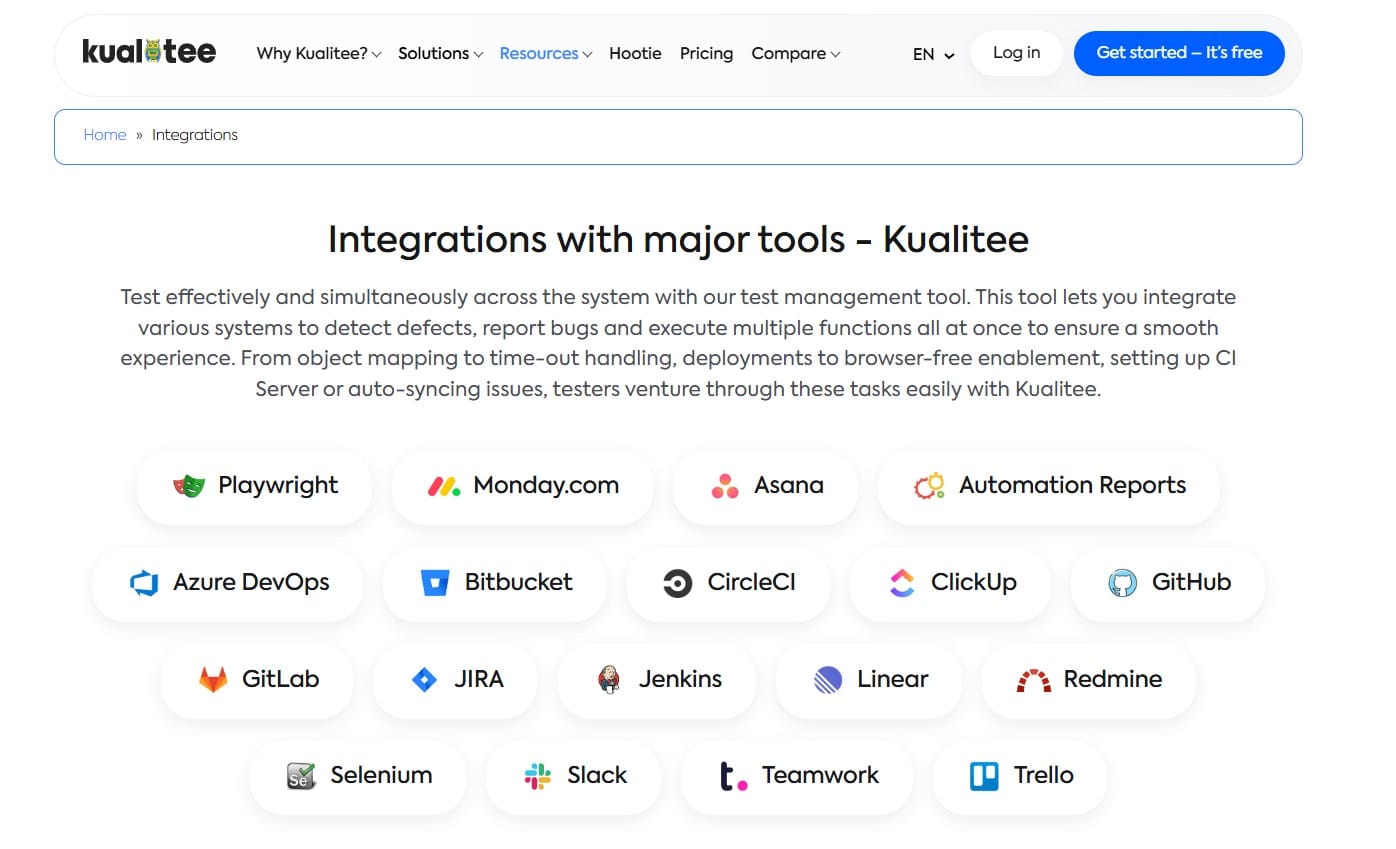The width and height of the screenshot is (1396, 849).
Task: Expand the Why Kualitee? menu
Action: click(x=319, y=54)
